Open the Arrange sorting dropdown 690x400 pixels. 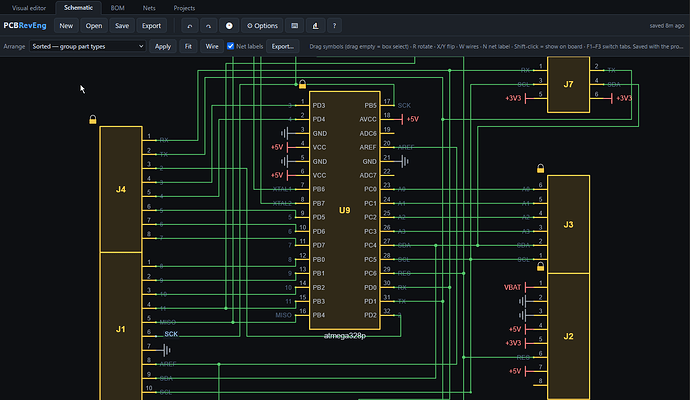(88, 46)
